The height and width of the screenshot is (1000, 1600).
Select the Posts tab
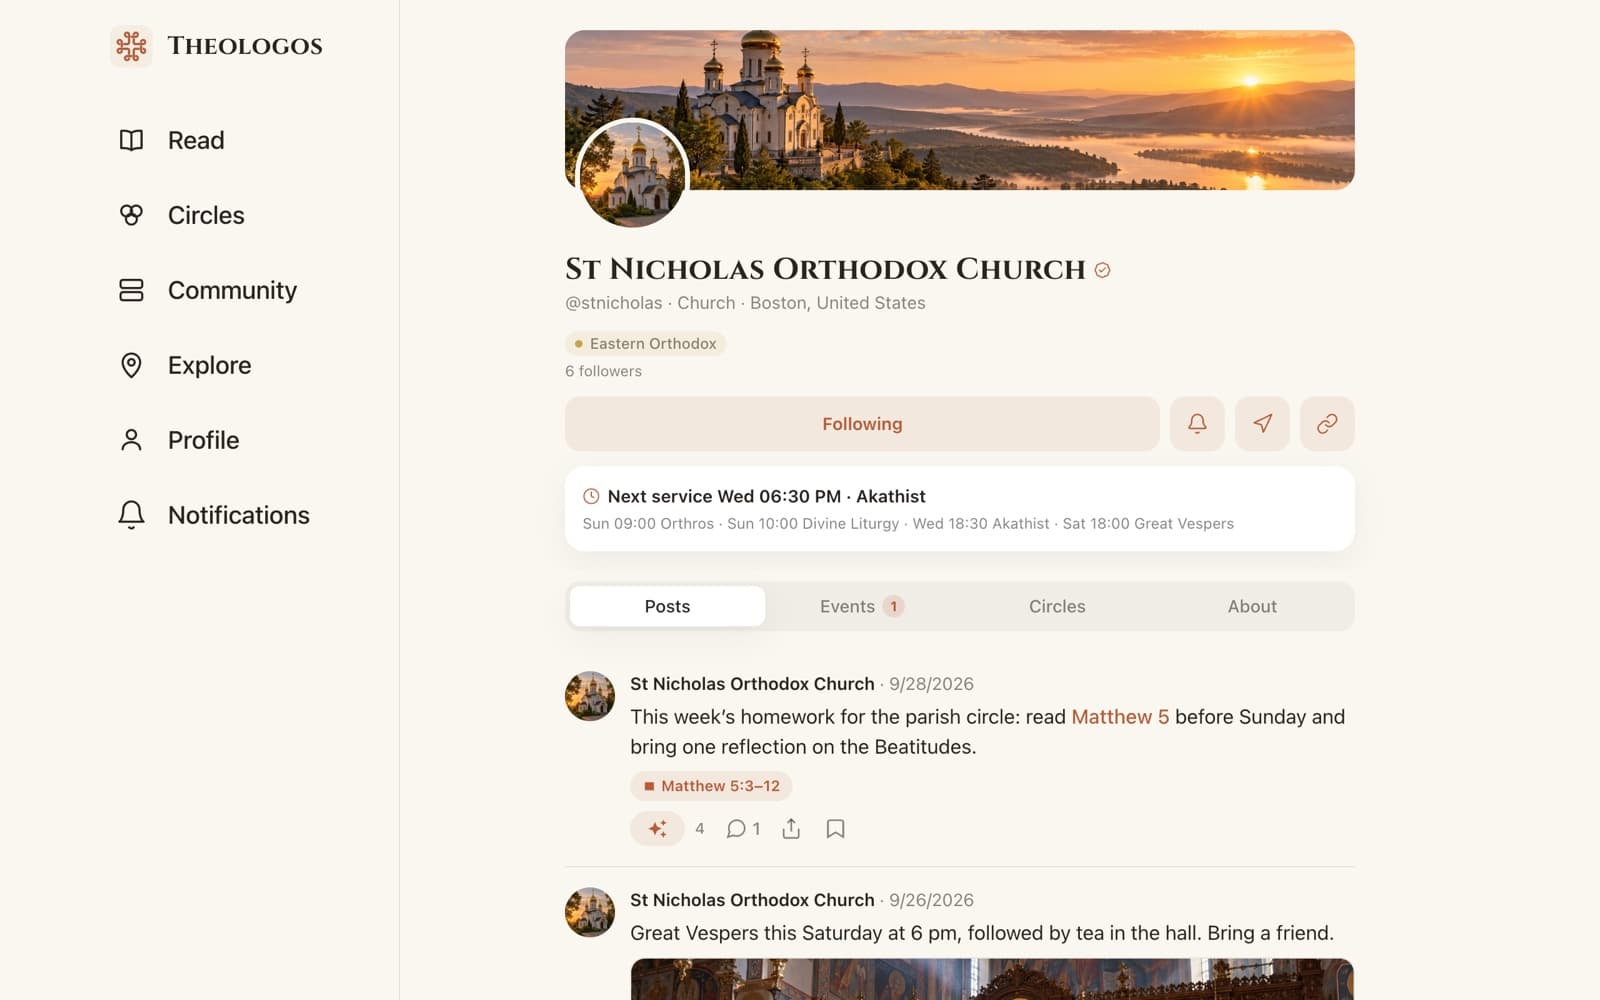(667, 606)
